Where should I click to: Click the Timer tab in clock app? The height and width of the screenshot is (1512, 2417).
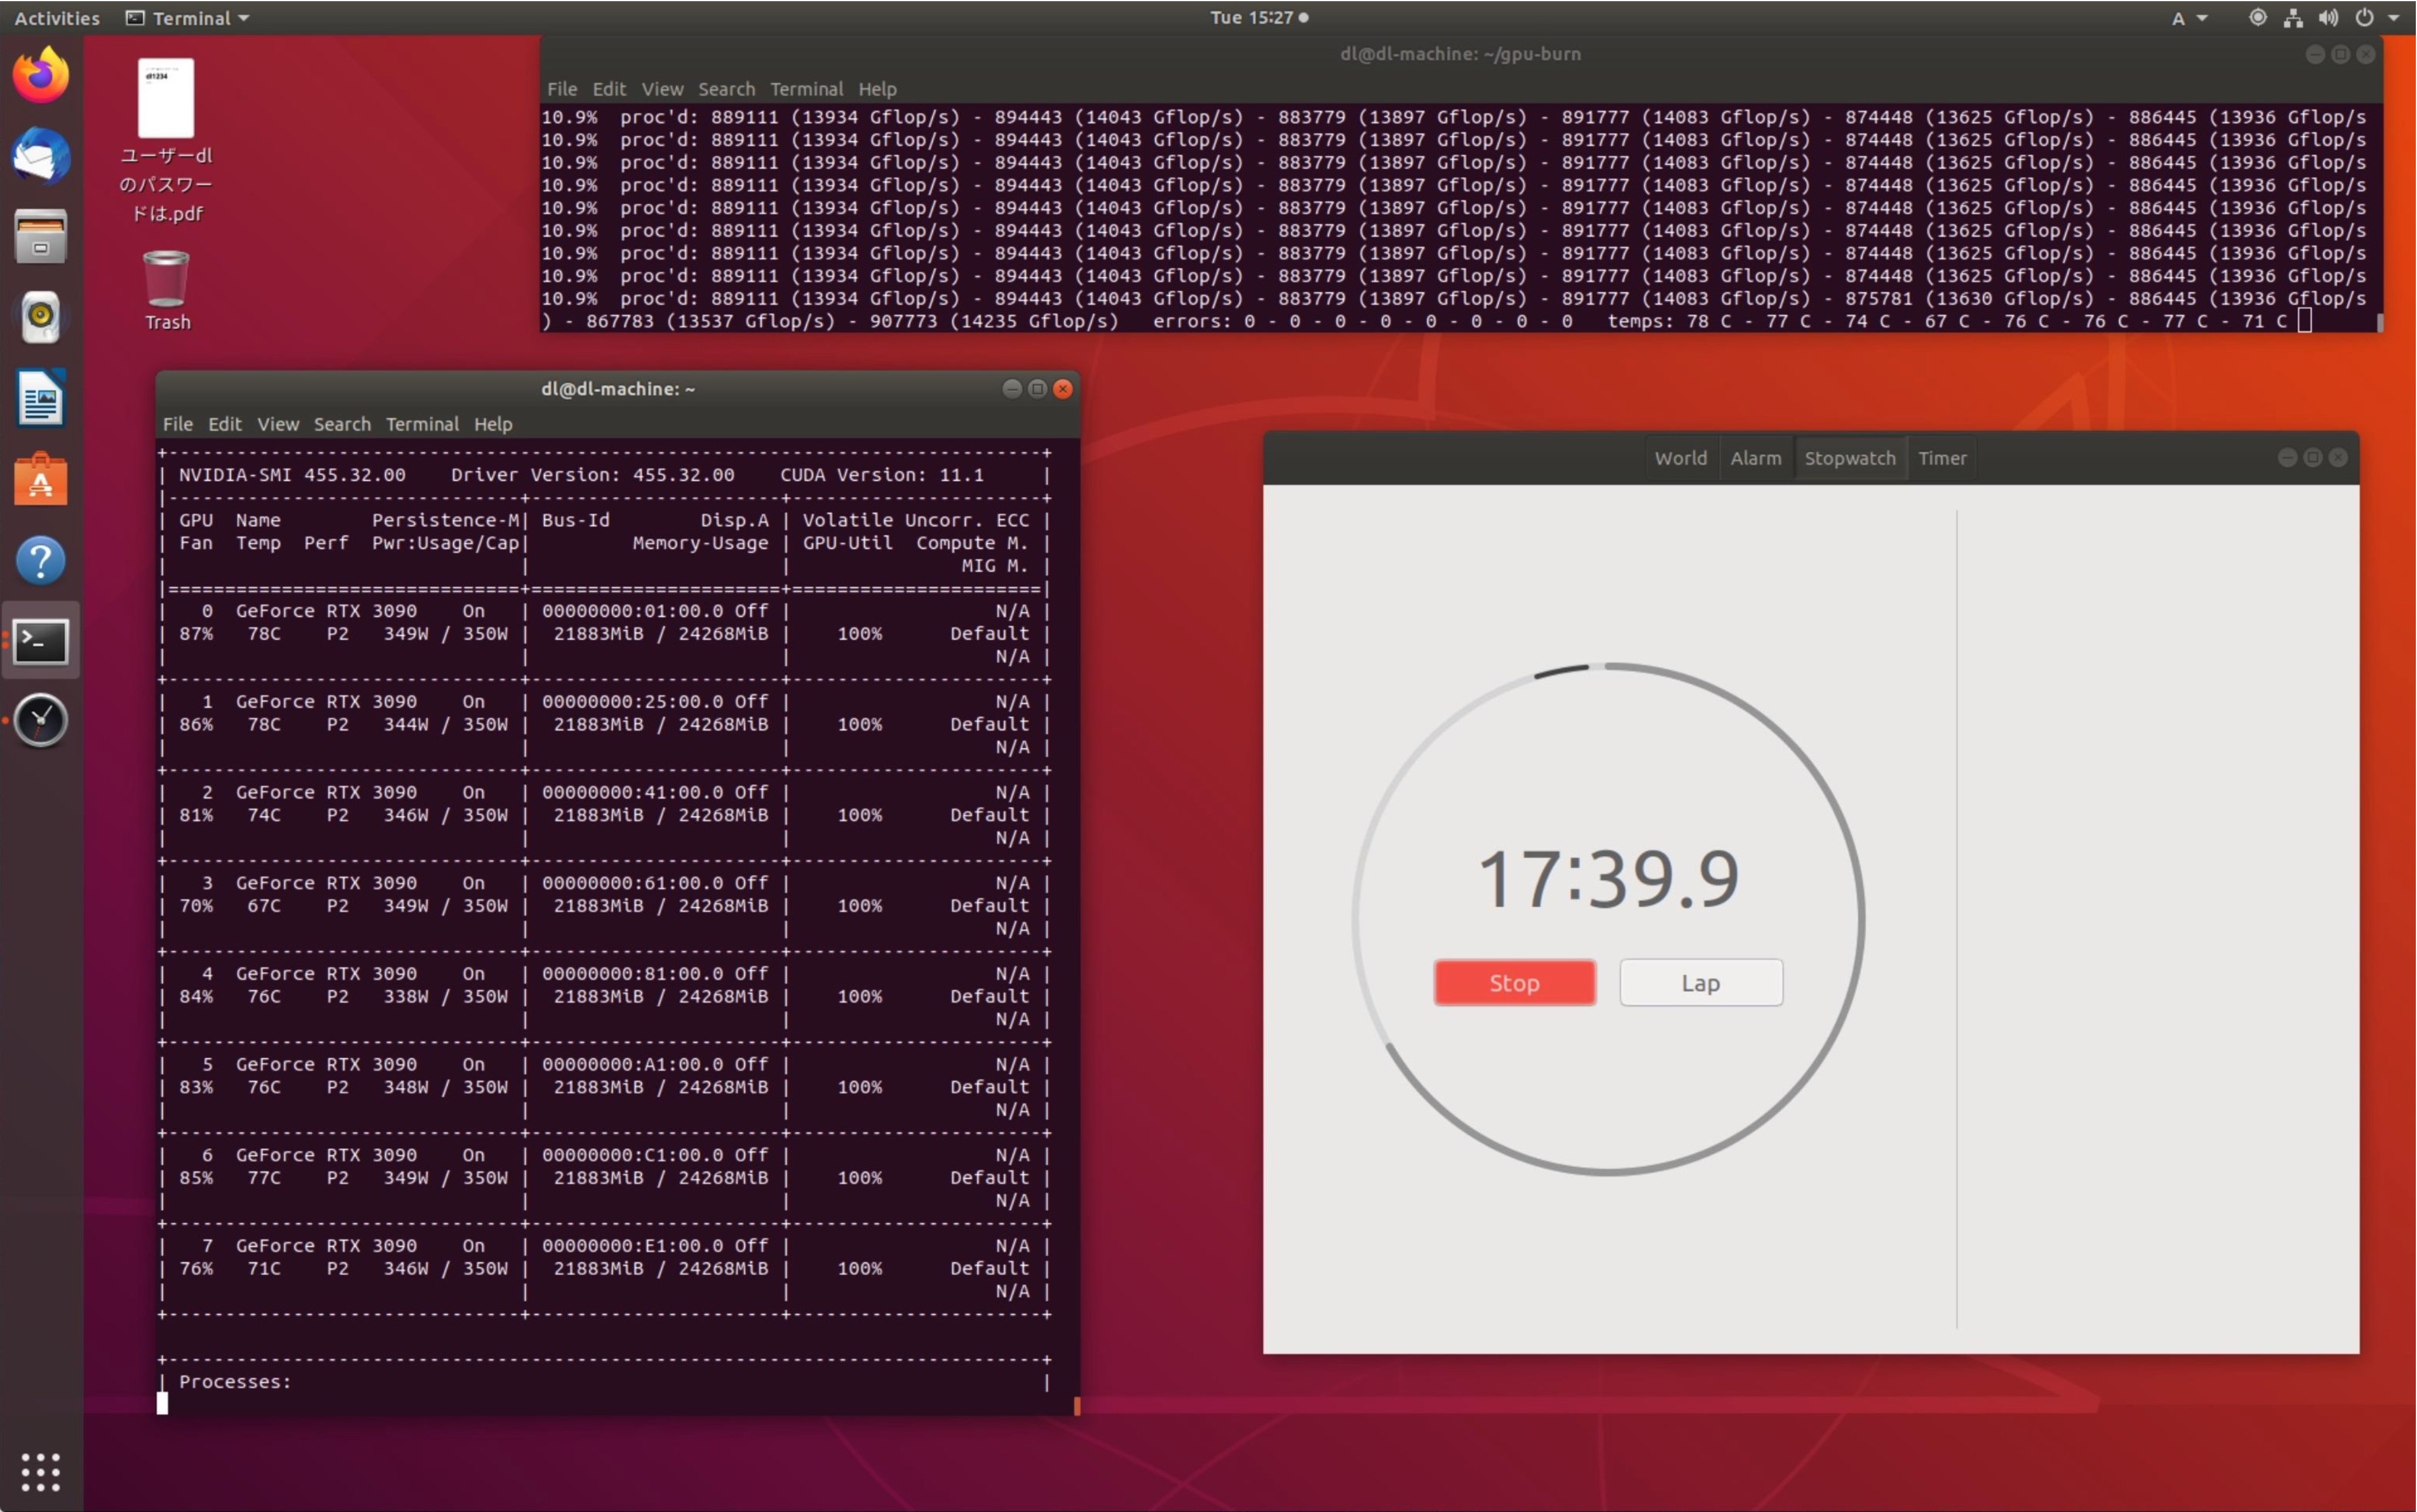pos(1943,457)
